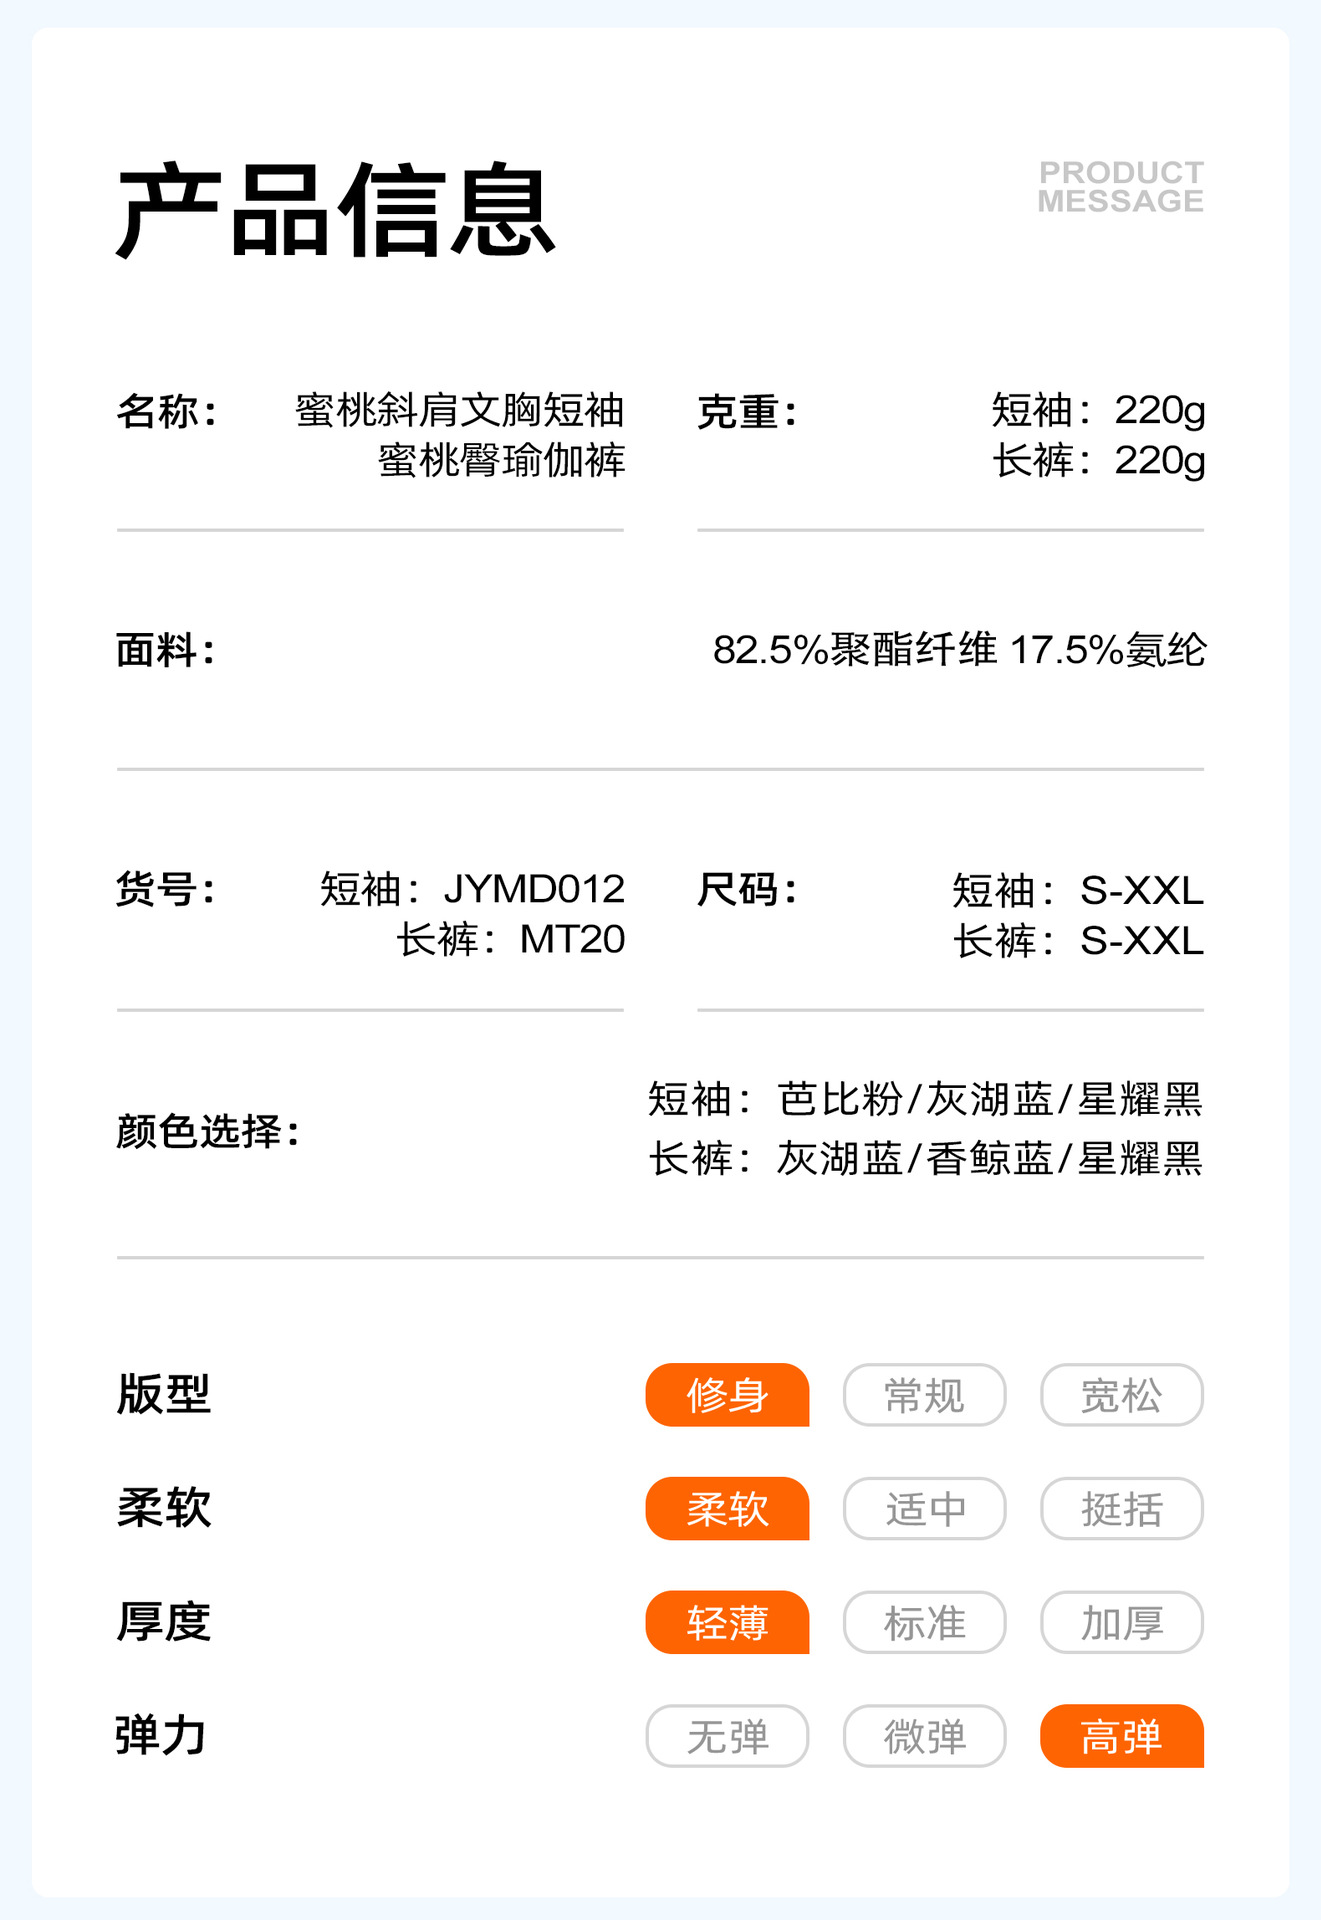1321x1920 pixels.
Task: Select the 宽松 fit option
Action: 1121,1395
